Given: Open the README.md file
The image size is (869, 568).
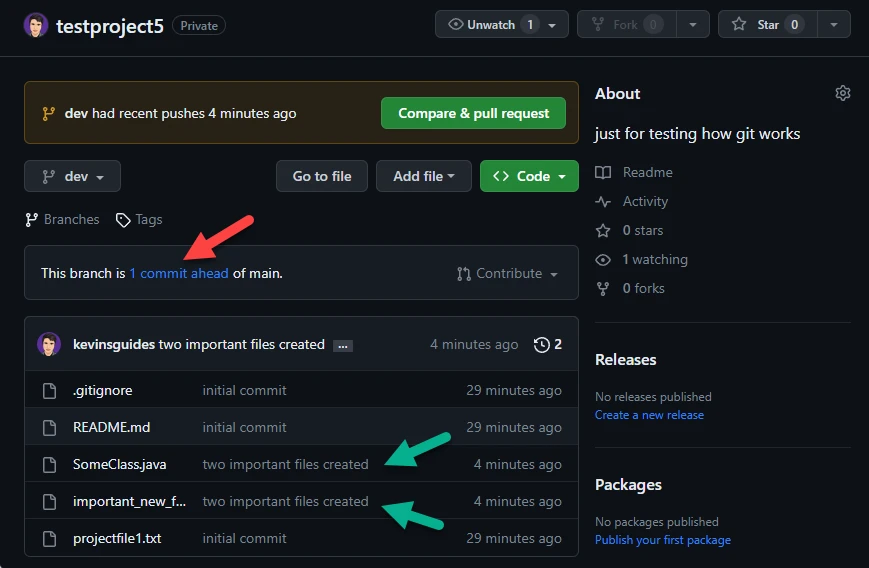Looking at the screenshot, I should coord(111,427).
